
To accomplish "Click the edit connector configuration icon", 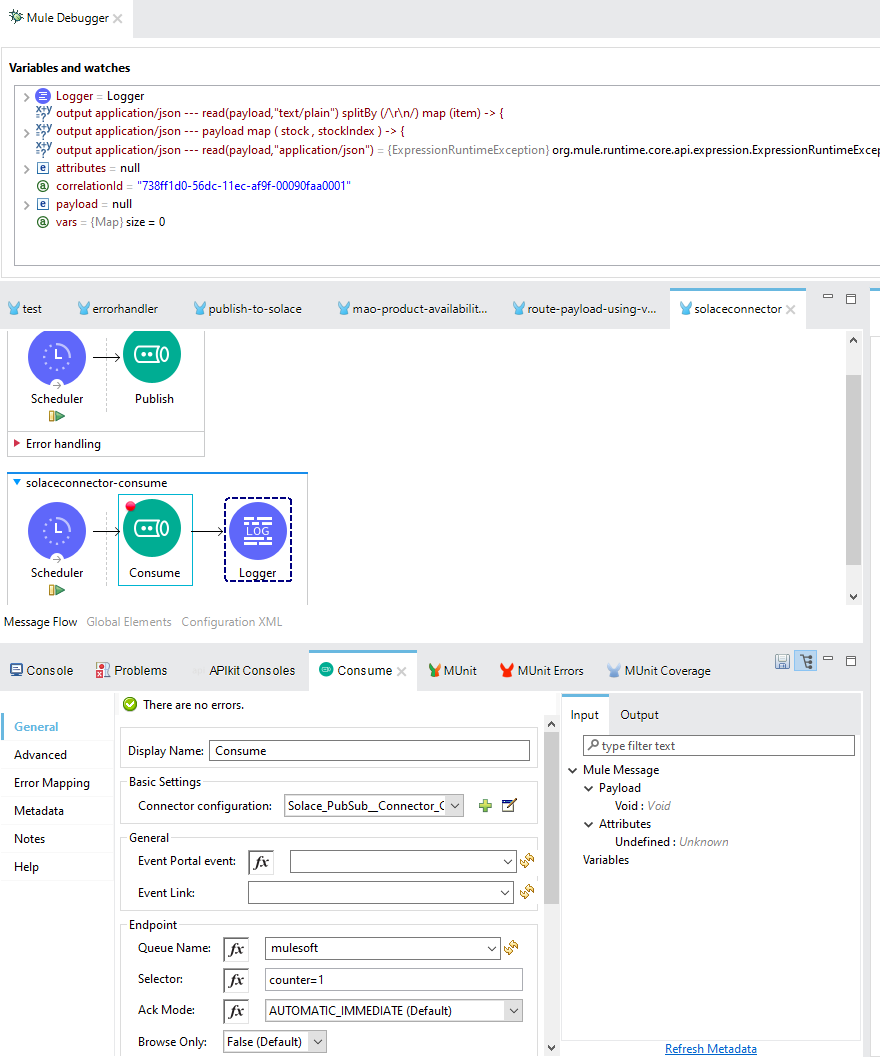I will tap(509, 806).
